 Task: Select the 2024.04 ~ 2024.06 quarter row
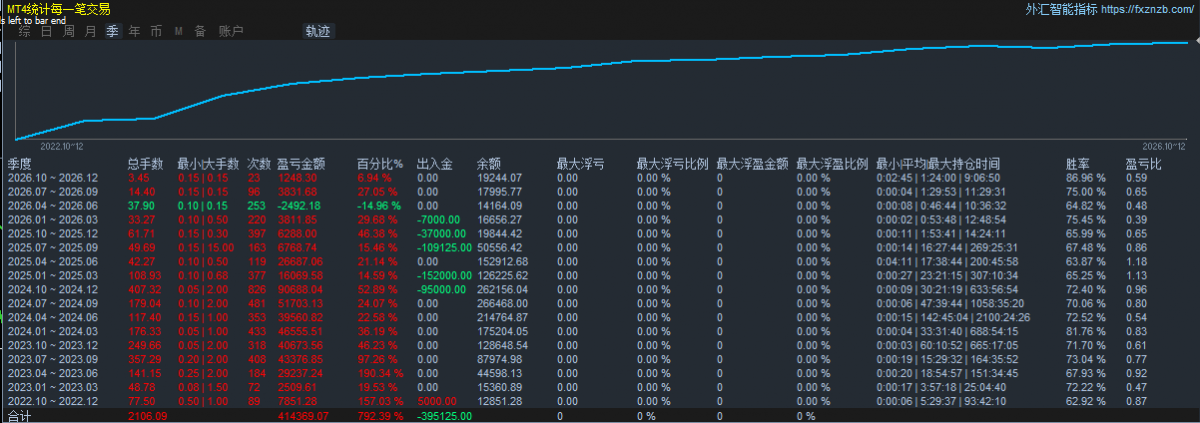[600, 317]
